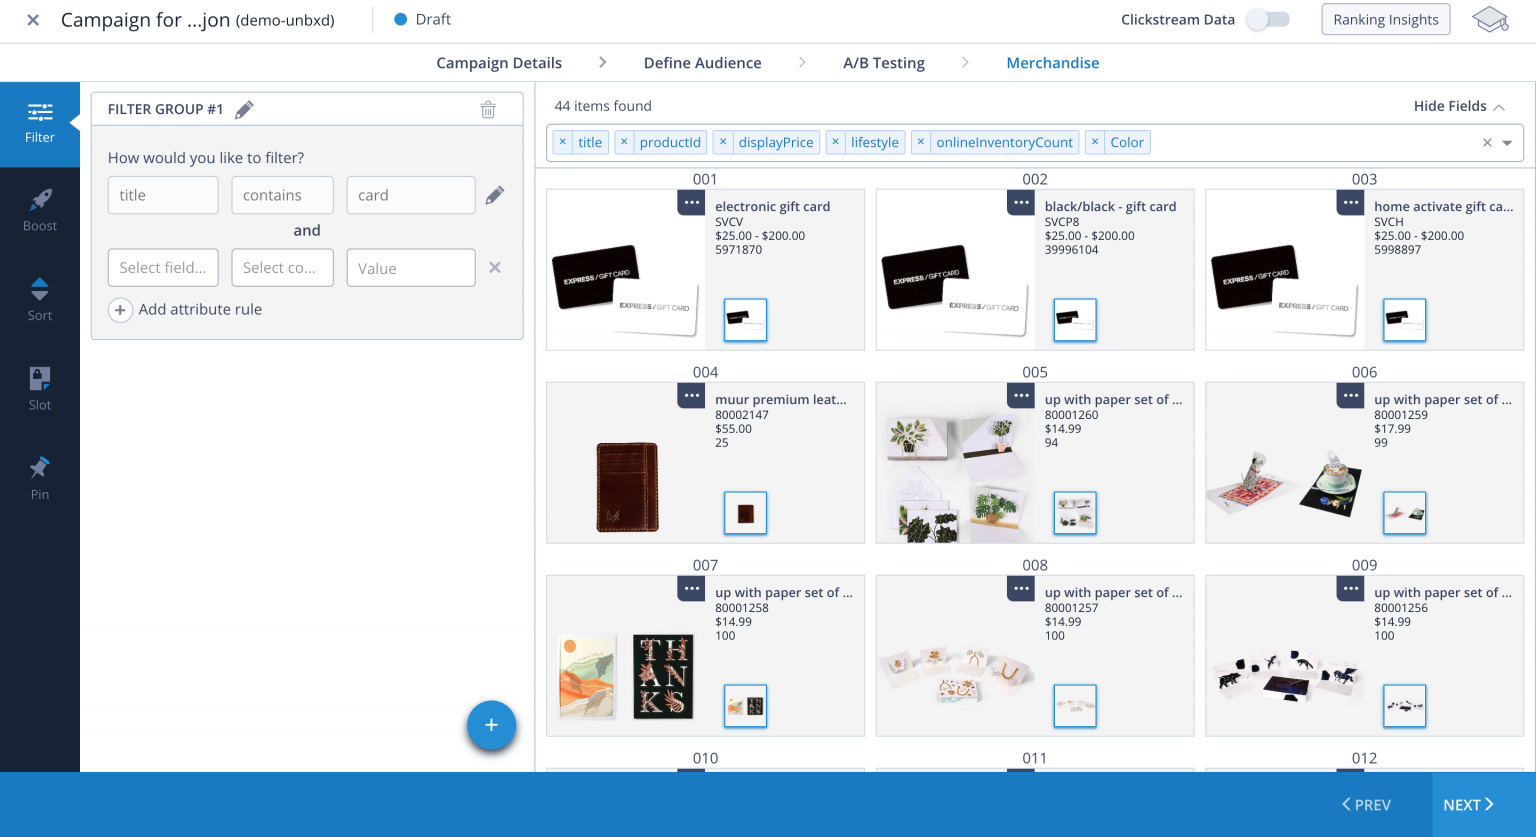Remove the productId field chip
This screenshot has height=837, width=1536.
(624, 142)
